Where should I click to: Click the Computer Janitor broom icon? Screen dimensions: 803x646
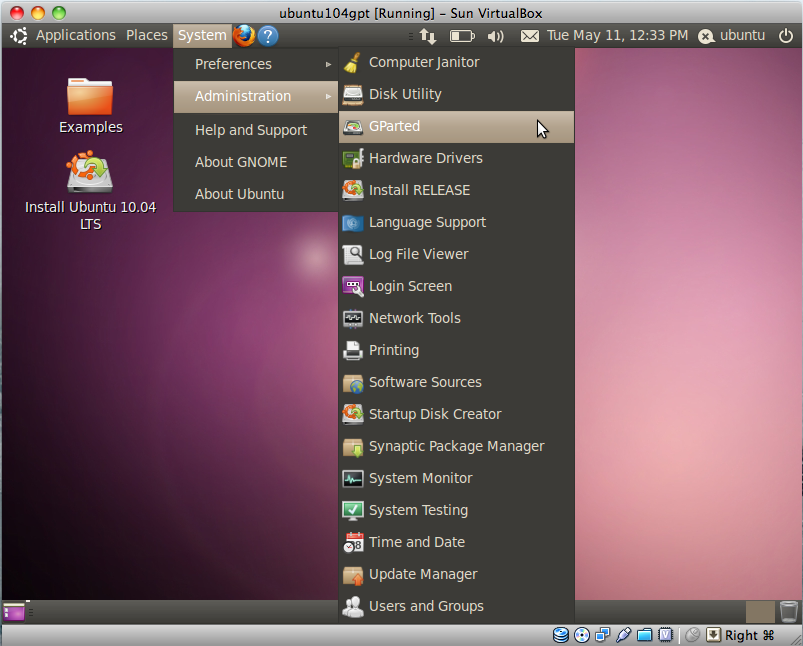click(x=353, y=62)
